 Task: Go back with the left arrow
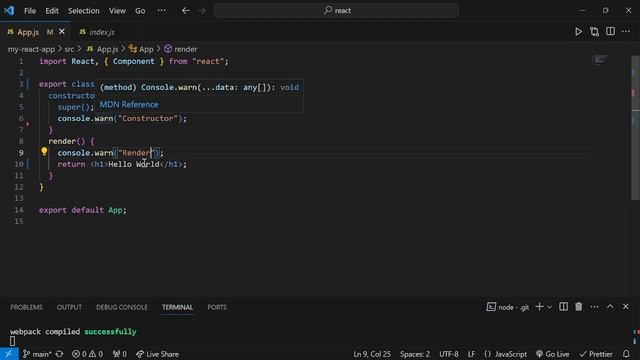click(186, 11)
